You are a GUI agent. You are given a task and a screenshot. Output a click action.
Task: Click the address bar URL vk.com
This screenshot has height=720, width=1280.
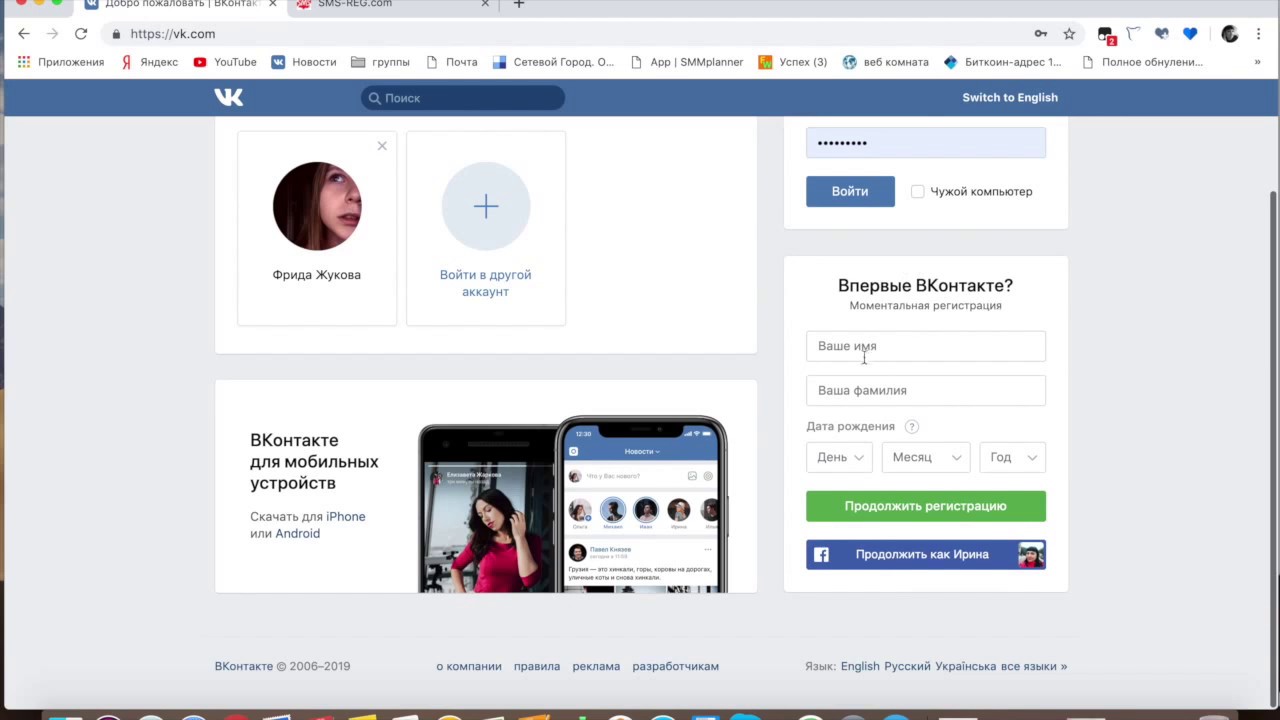click(172, 34)
